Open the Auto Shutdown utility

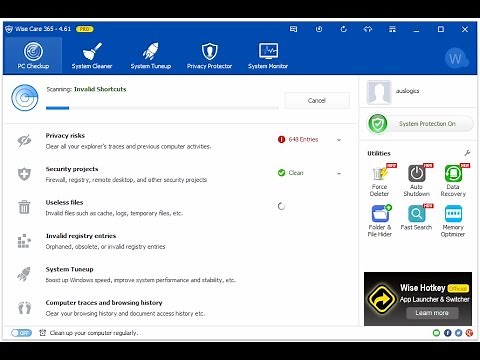416,180
